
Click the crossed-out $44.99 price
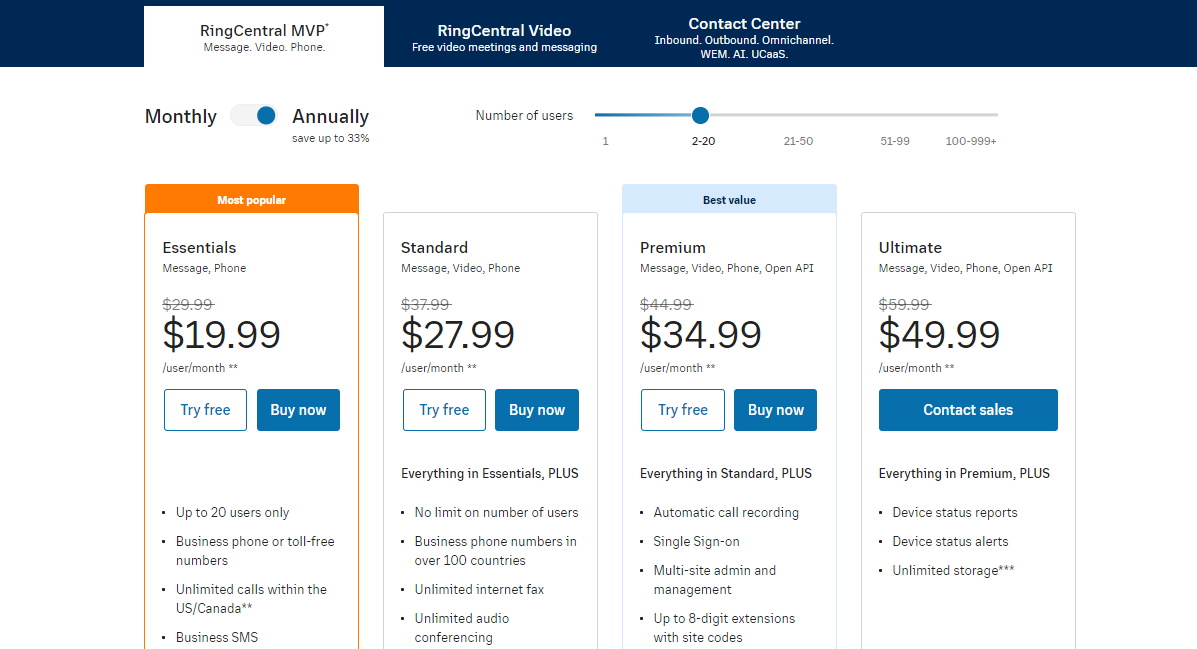click(666, 305)
